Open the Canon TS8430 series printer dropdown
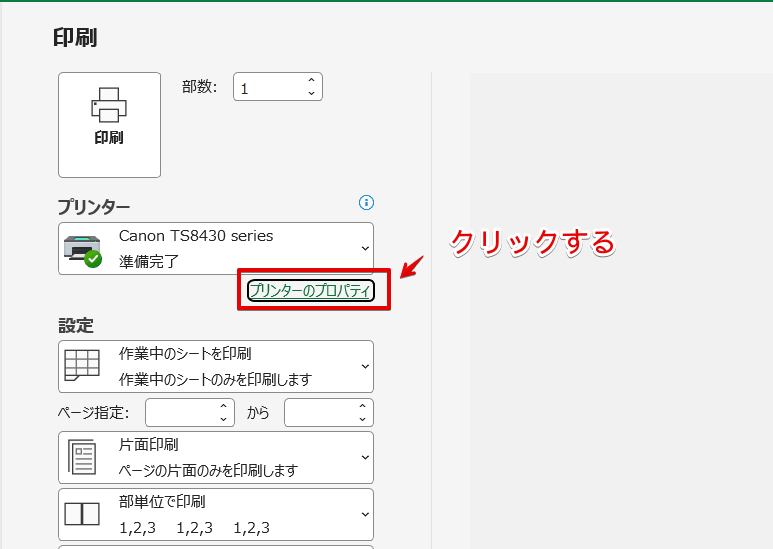Image resolution: width=773 pixels, height=549 pixels. 216,248
